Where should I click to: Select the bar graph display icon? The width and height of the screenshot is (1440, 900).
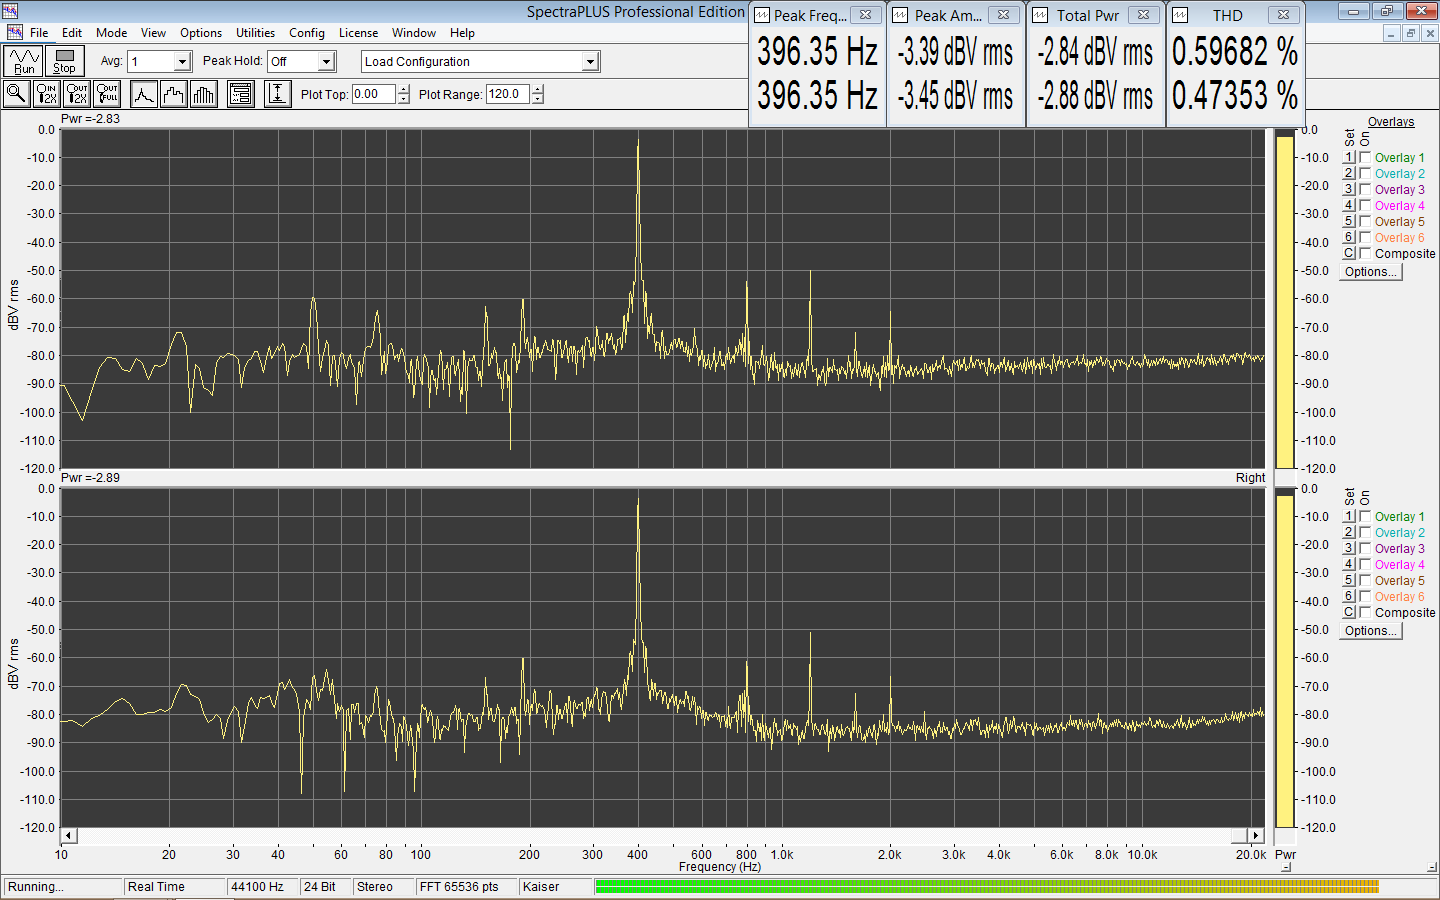(204, 94)
